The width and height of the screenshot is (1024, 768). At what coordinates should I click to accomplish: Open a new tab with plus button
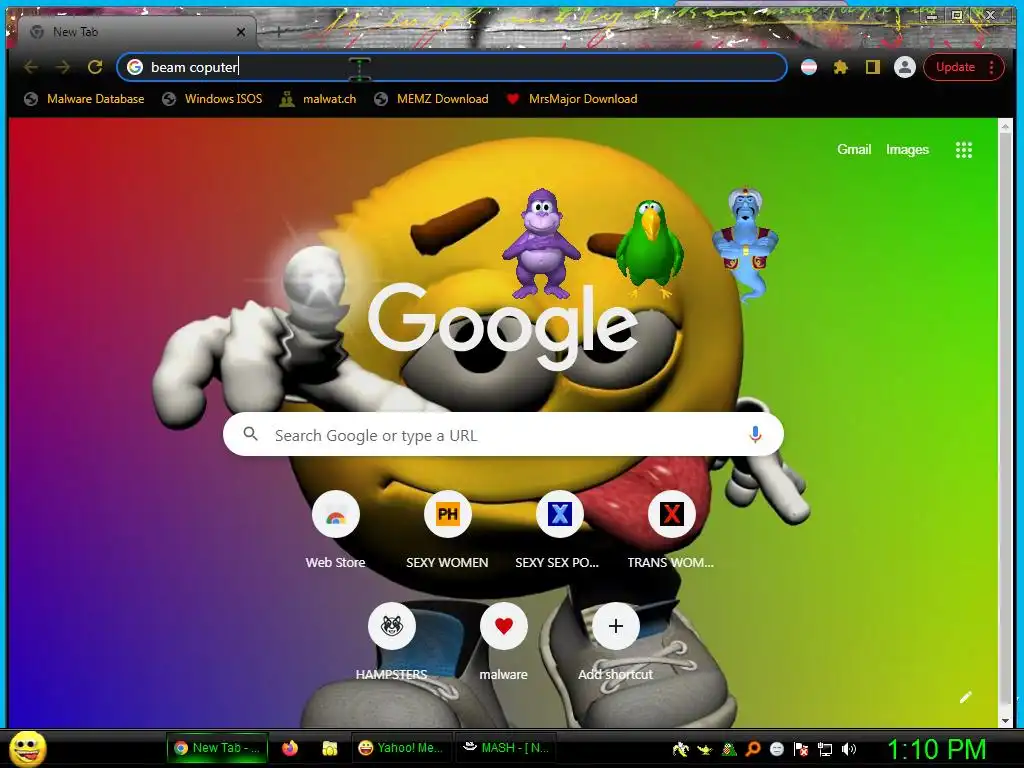tap(278, 31)
